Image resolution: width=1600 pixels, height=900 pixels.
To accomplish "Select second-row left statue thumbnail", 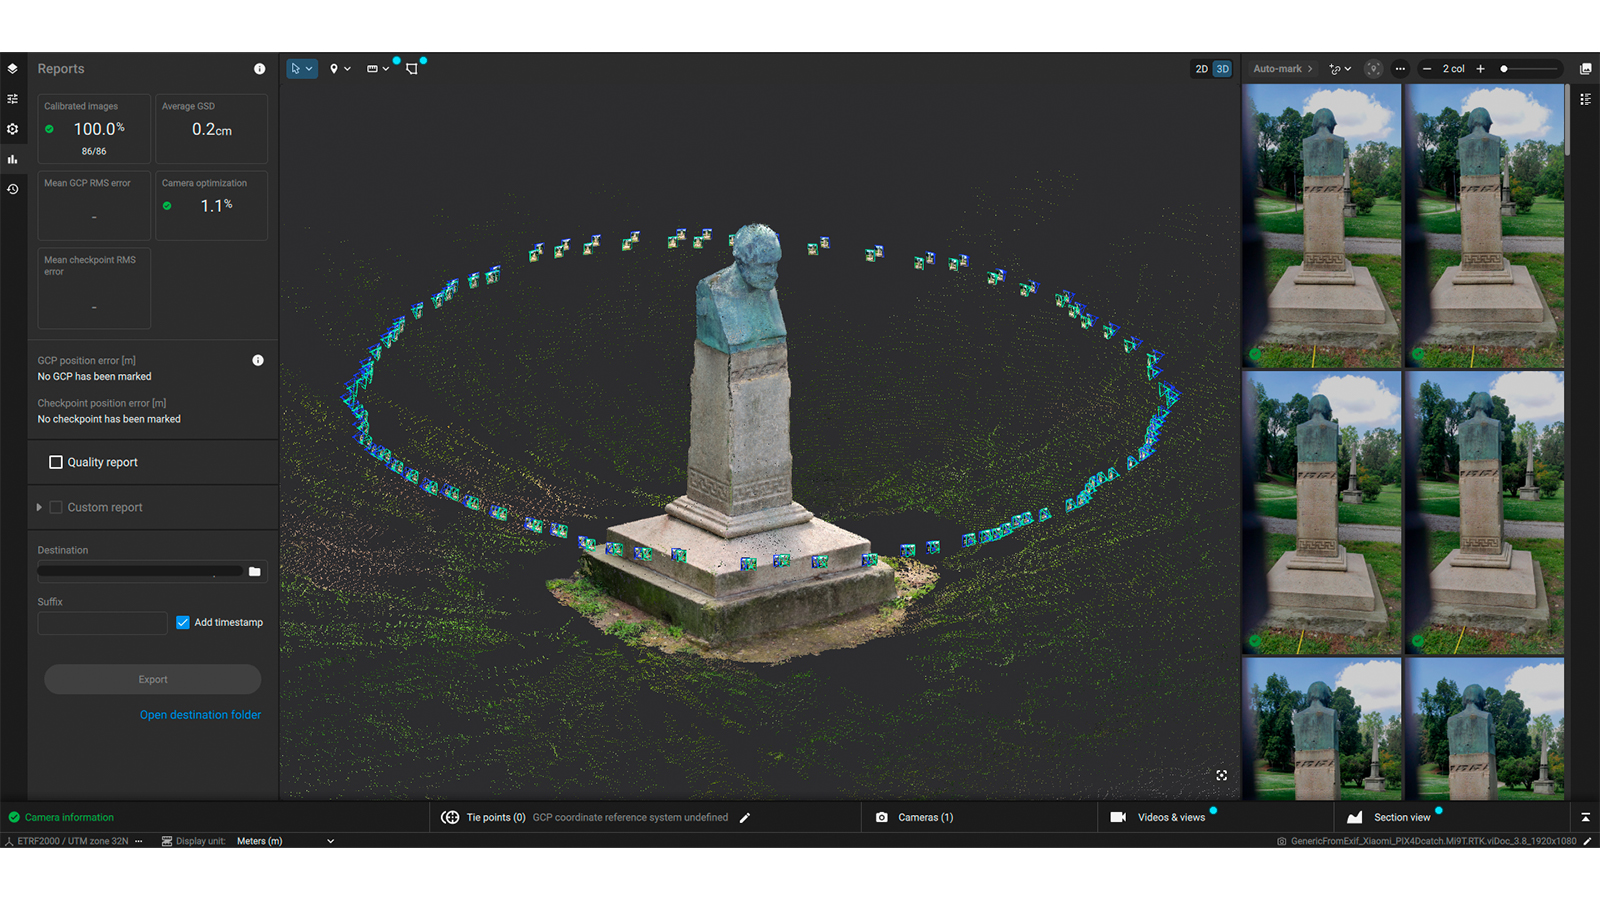I will tap(1322, 513).
